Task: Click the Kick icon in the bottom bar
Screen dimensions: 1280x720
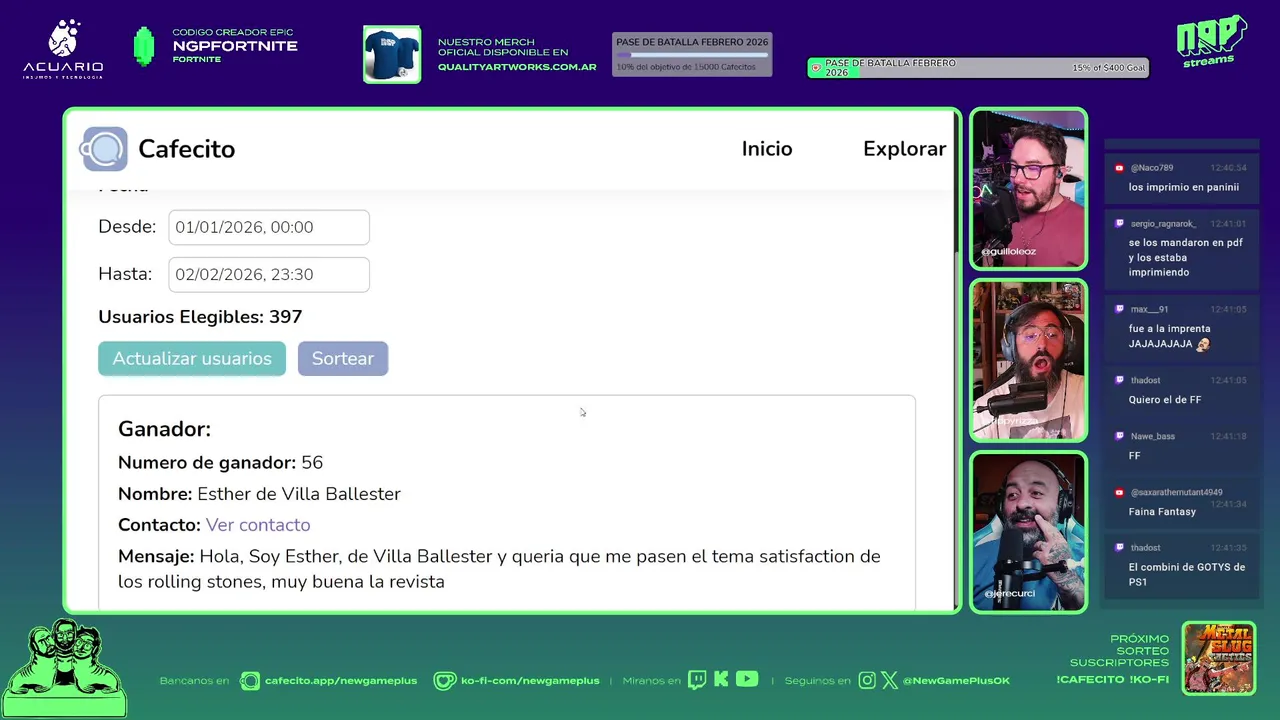Action: pyautogui.click(x=721, y=680)
